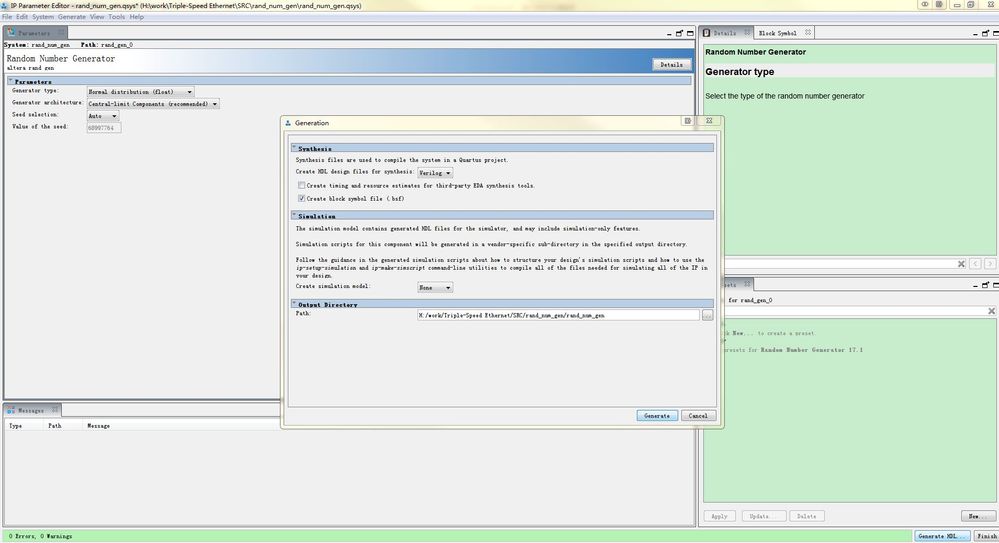The height and width of the screenshot is (543, 999).
Task: Click the Finish button
Action: [x=987, y=536]
